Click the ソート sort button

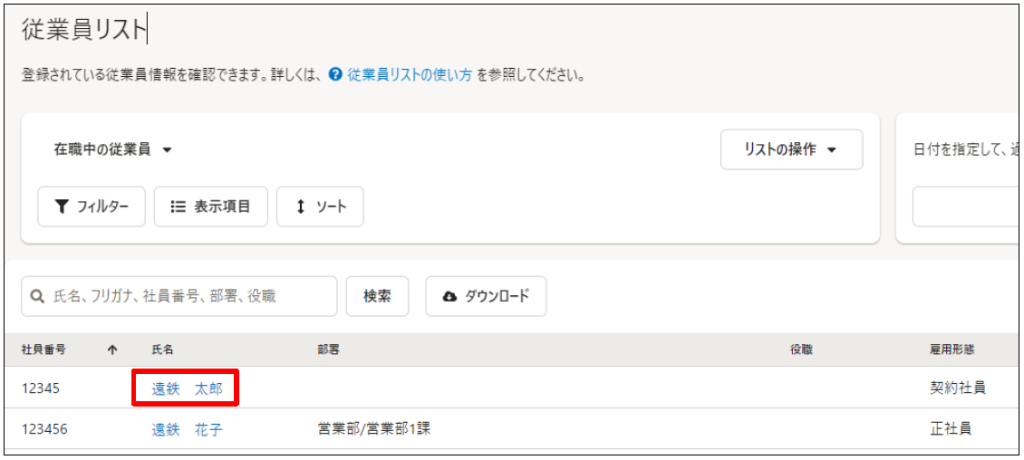pos(320,207)
